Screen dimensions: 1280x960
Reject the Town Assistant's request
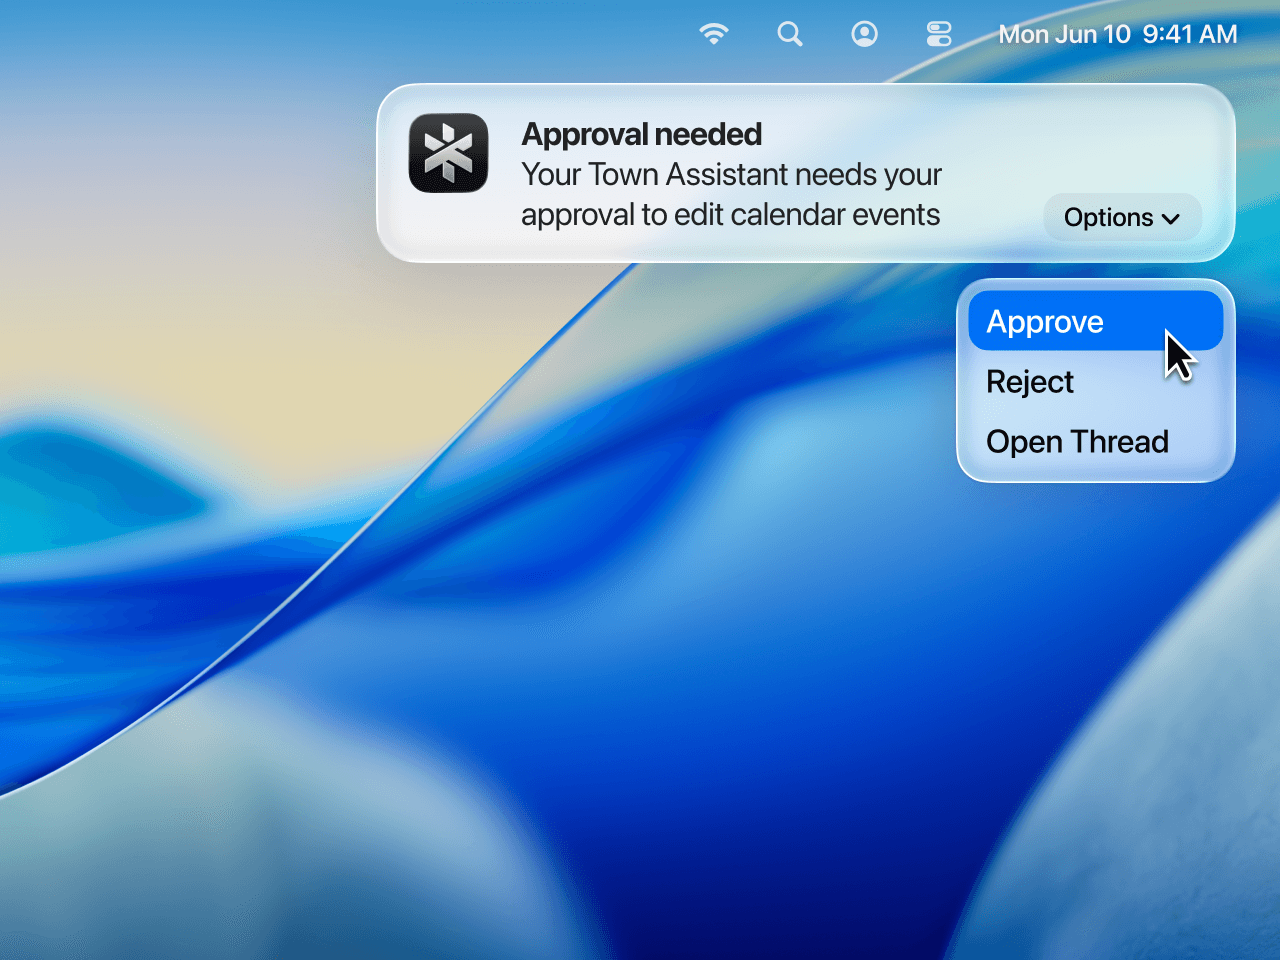[1029, 381]
